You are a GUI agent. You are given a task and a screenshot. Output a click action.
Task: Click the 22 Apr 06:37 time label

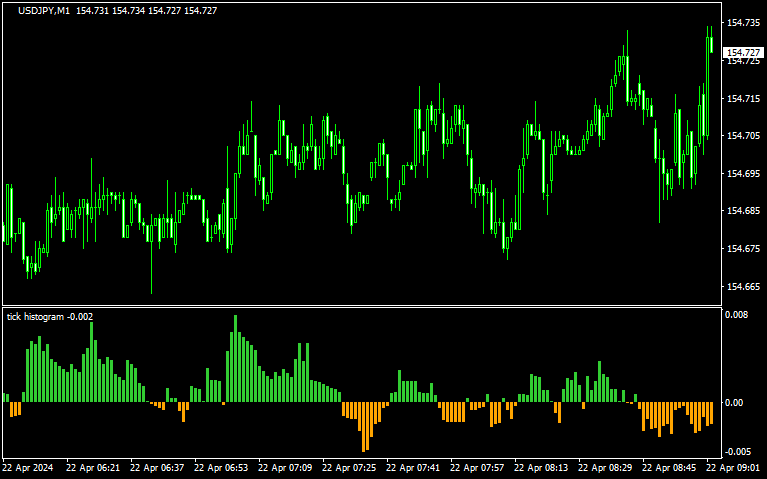pos(157,467)
